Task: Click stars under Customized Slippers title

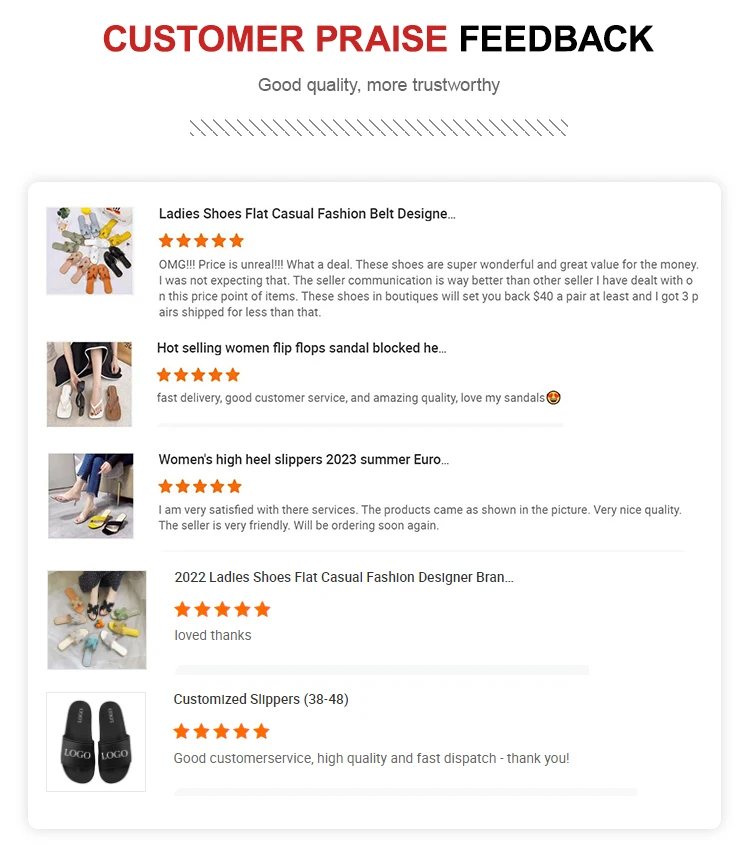Action: (x=221, y=731)
